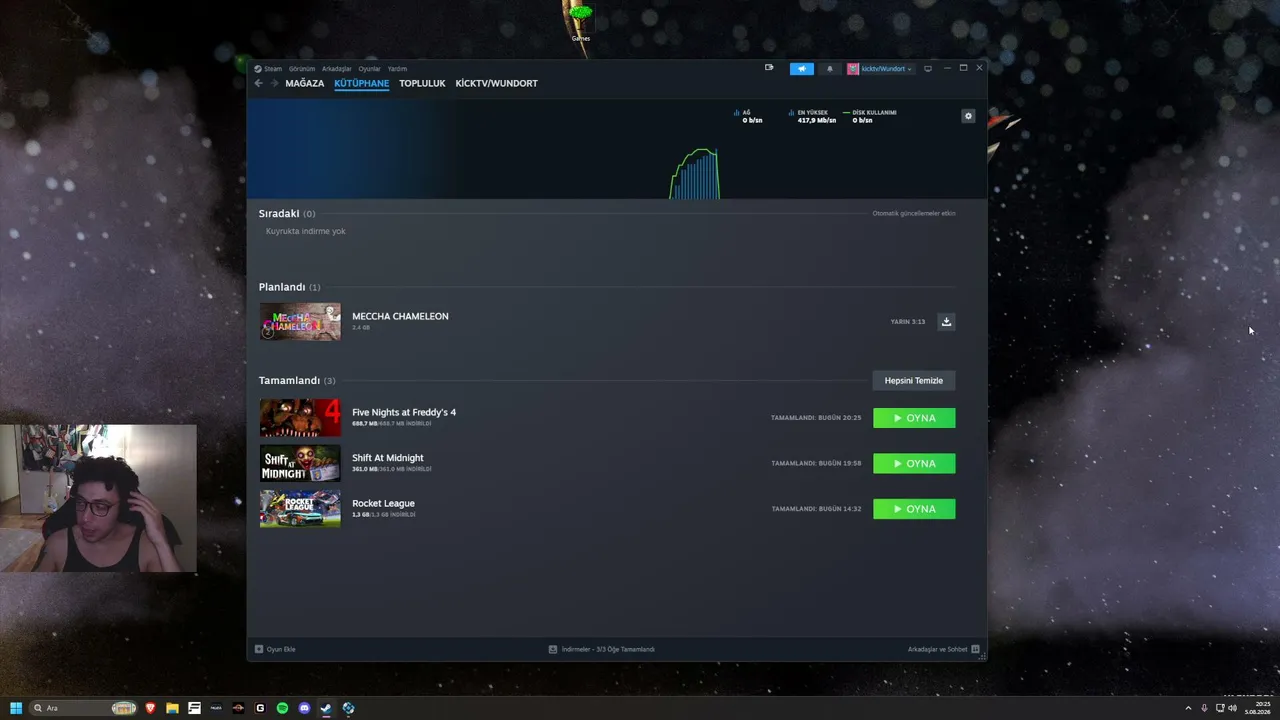Screen dimensions: 1280x720
Task: Click the 'DİSK KULLANIMI' stat
Action: pyautogui.click(x=870, y=116)
